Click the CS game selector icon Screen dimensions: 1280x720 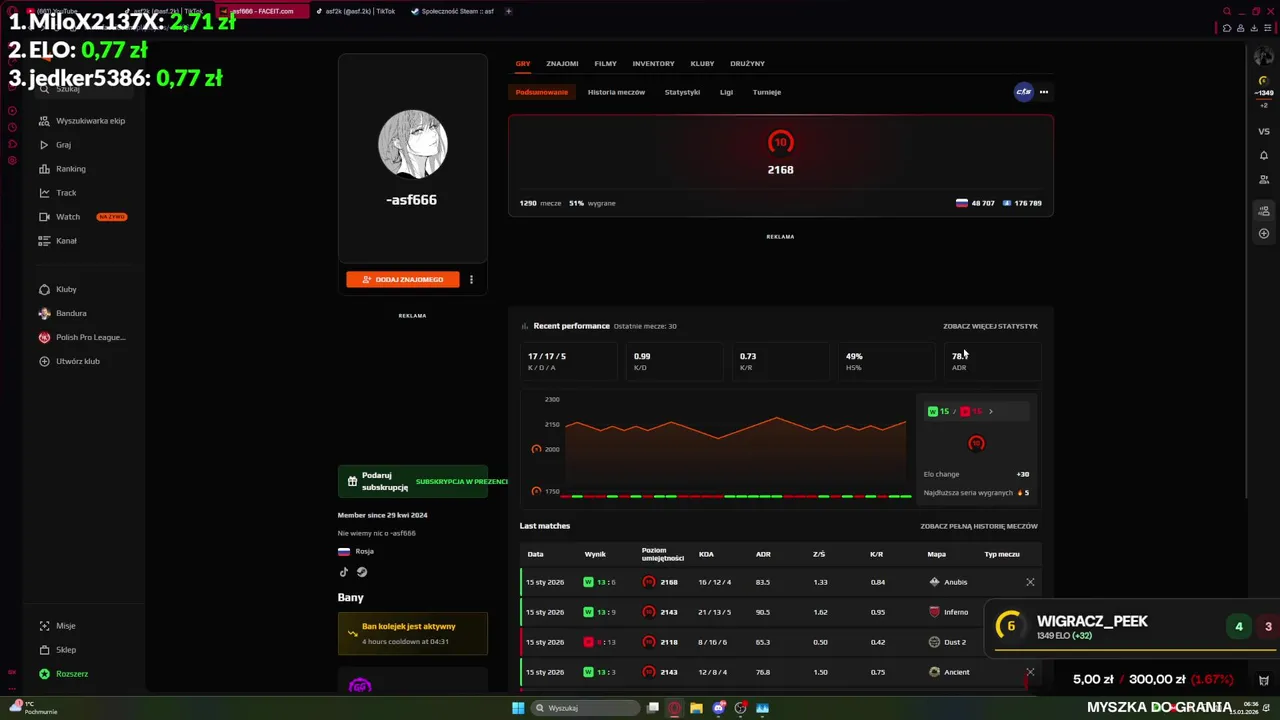pos(1023,92)
